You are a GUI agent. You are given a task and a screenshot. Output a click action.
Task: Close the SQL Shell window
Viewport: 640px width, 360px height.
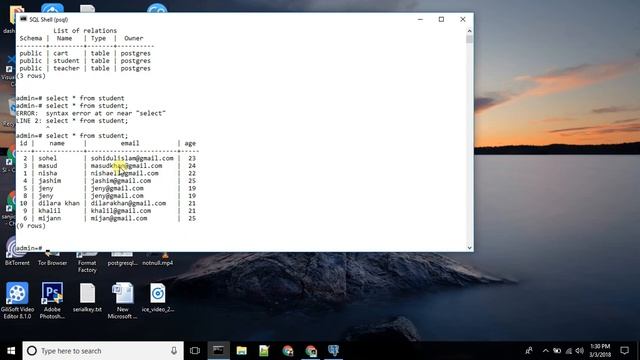point(462,19)
